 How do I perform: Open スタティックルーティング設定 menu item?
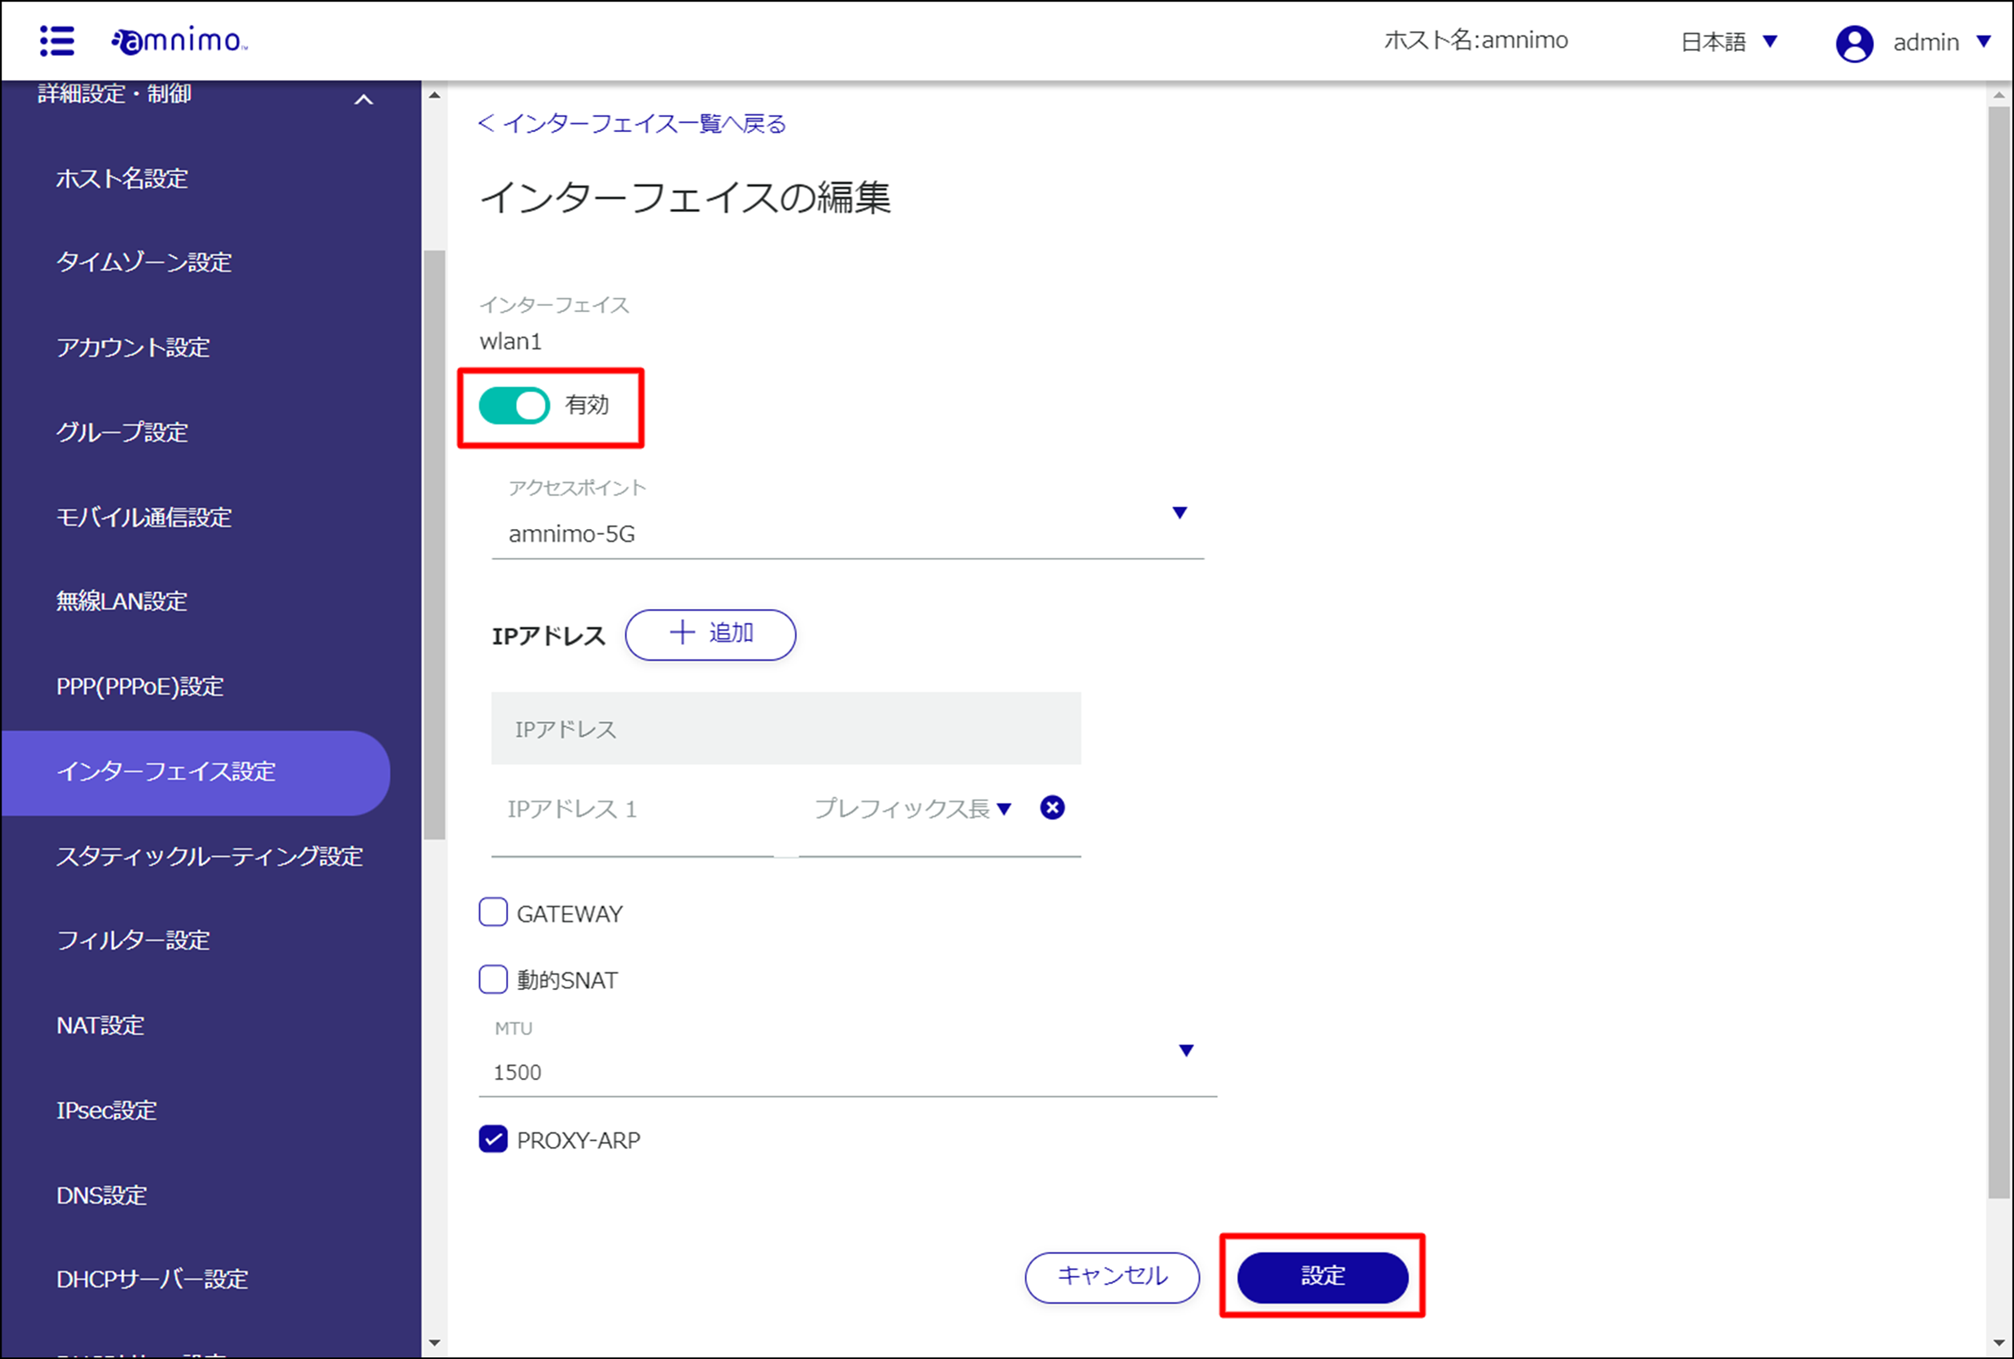pyautogui.click(x=209, y=856)
